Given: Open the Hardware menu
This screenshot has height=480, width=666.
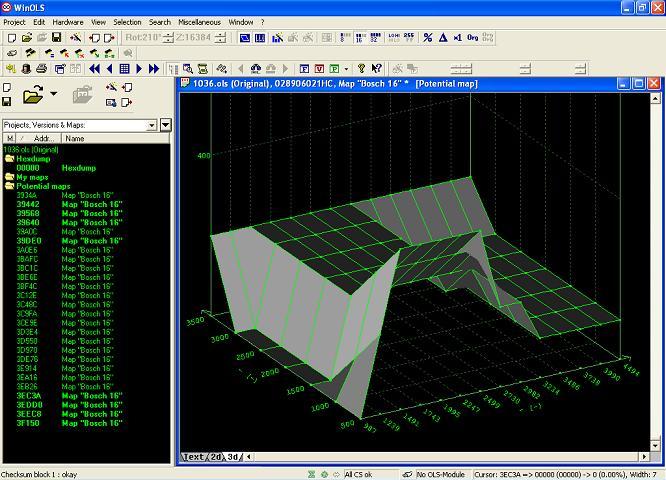Looking at the screenshot, I should click(x=68, y=22).
